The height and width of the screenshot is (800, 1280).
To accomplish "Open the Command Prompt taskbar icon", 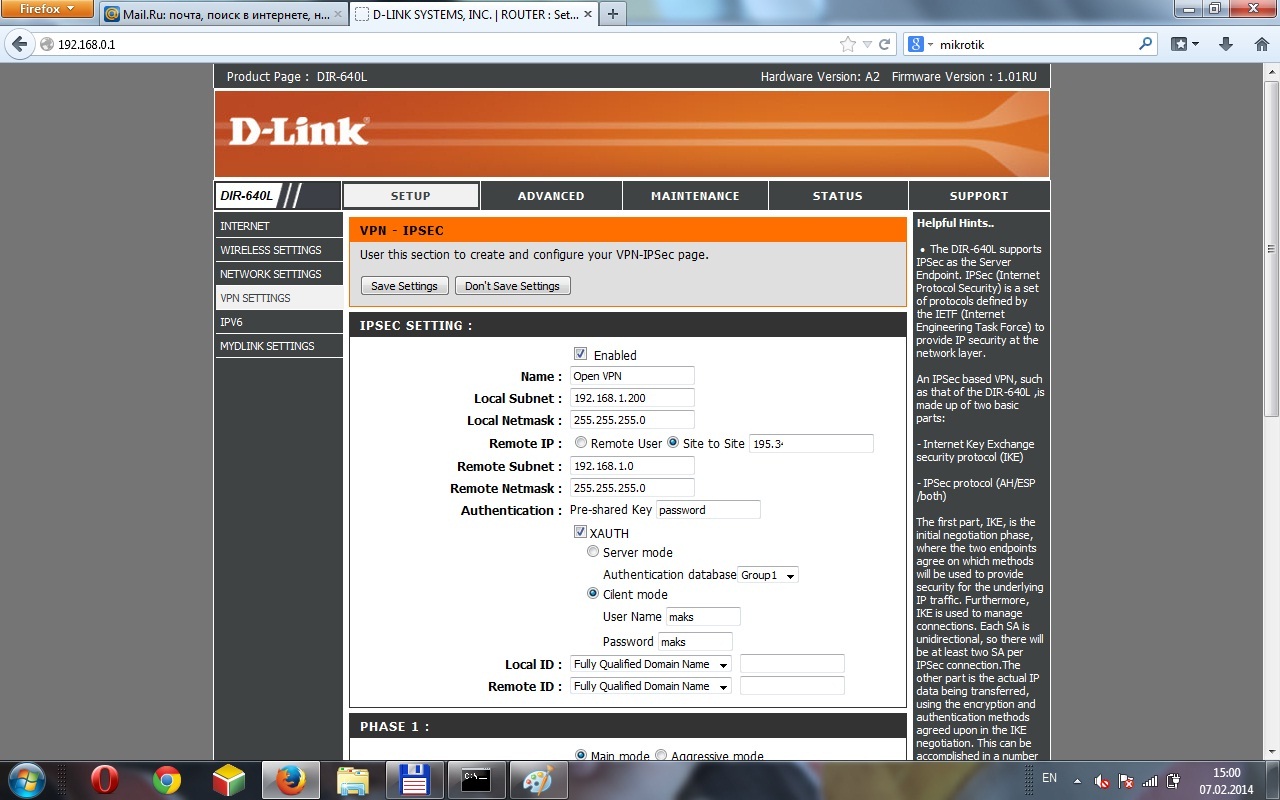I will (477, 779).
